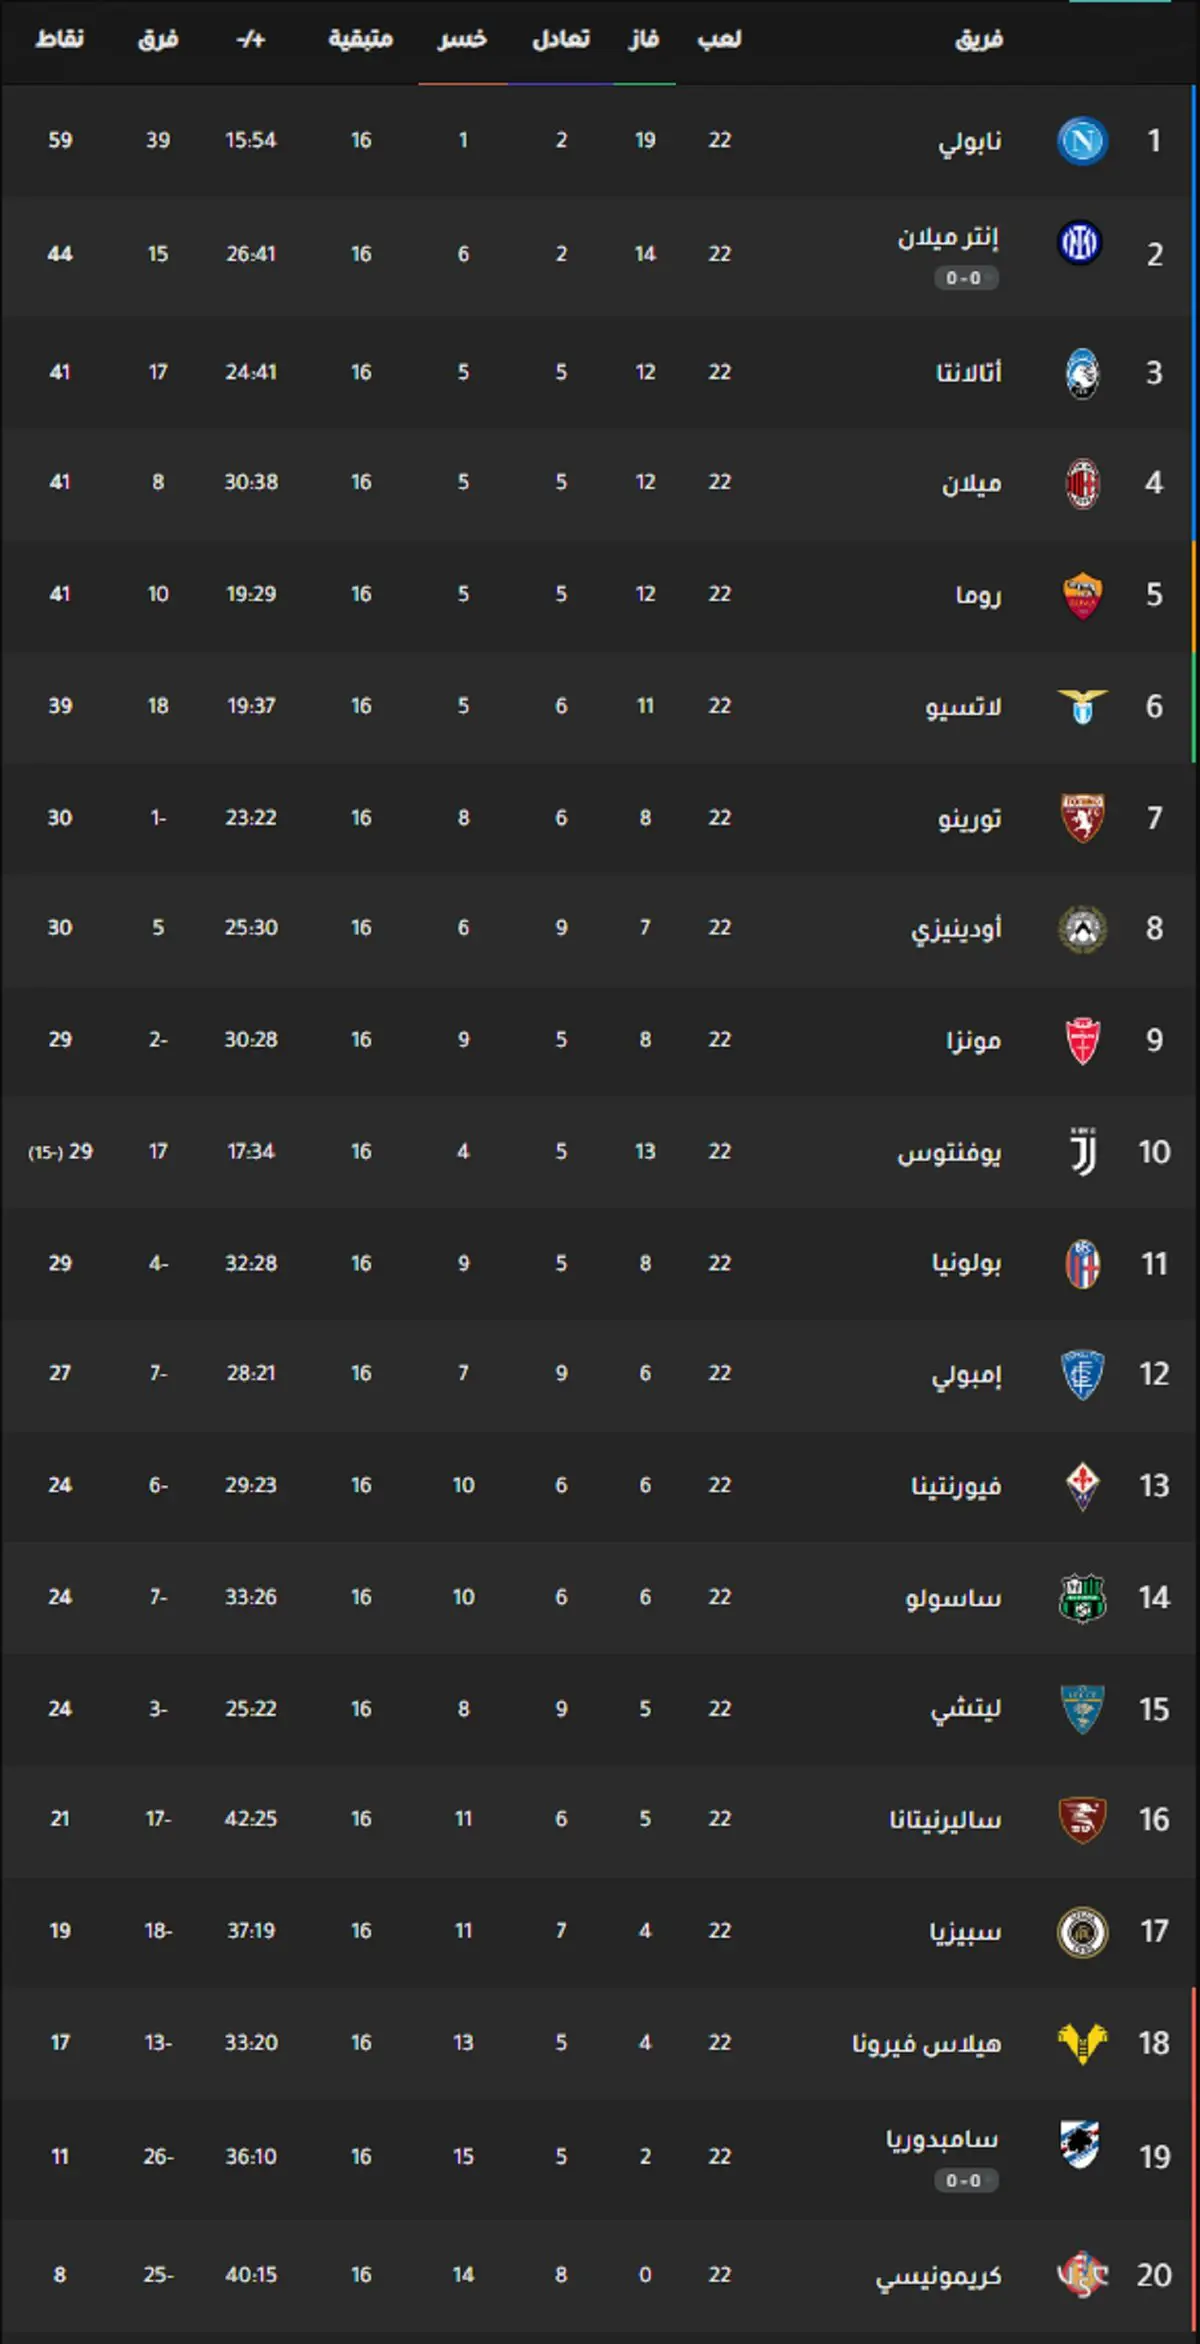
Task: Click the Lazio eagle logo
Action: (1082, 706)
